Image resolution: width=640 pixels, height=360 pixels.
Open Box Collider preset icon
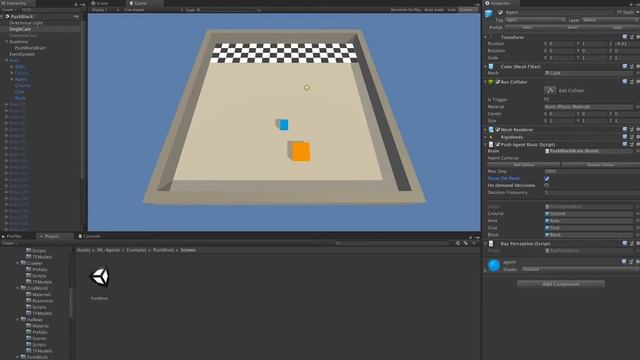[631, 82]
